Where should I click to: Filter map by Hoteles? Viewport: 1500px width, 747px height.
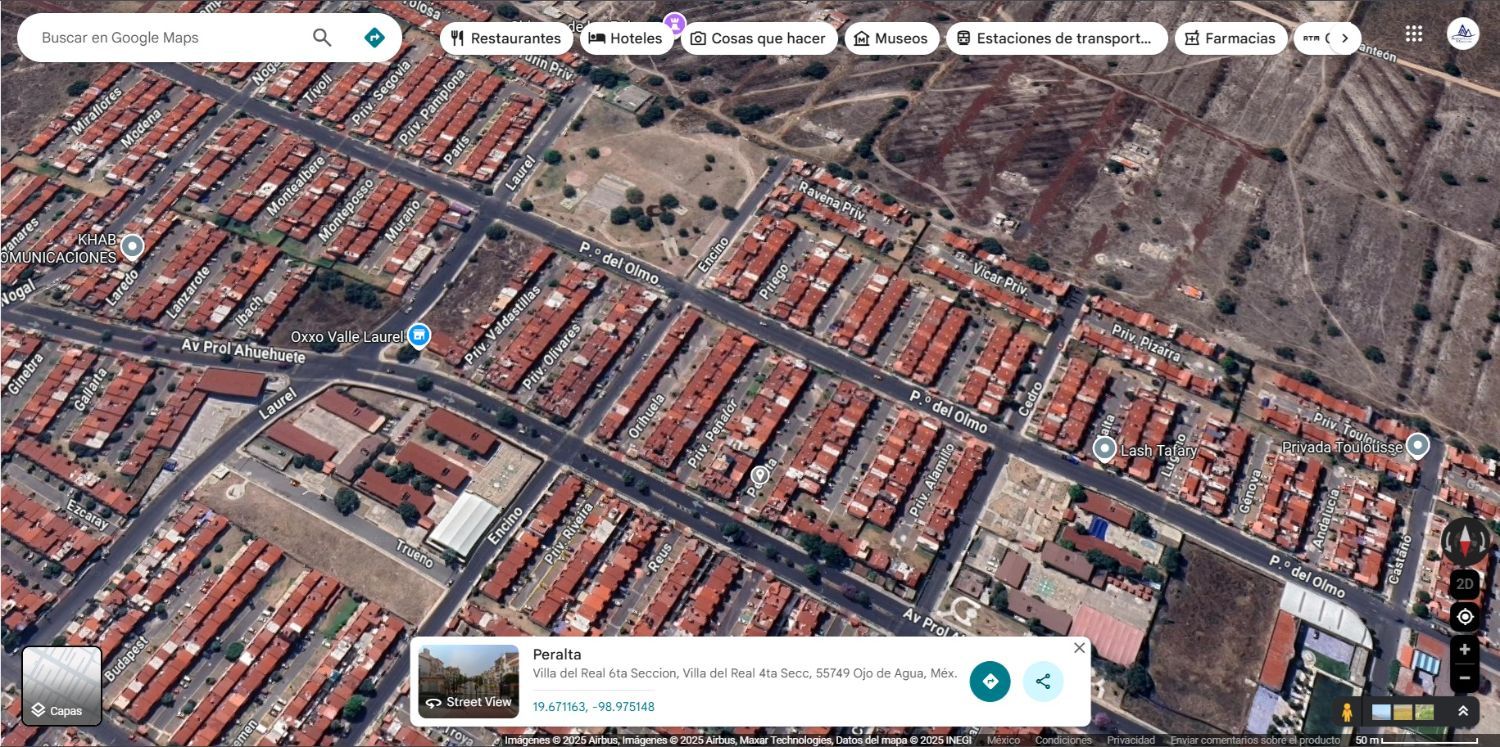tap(626, 38)
